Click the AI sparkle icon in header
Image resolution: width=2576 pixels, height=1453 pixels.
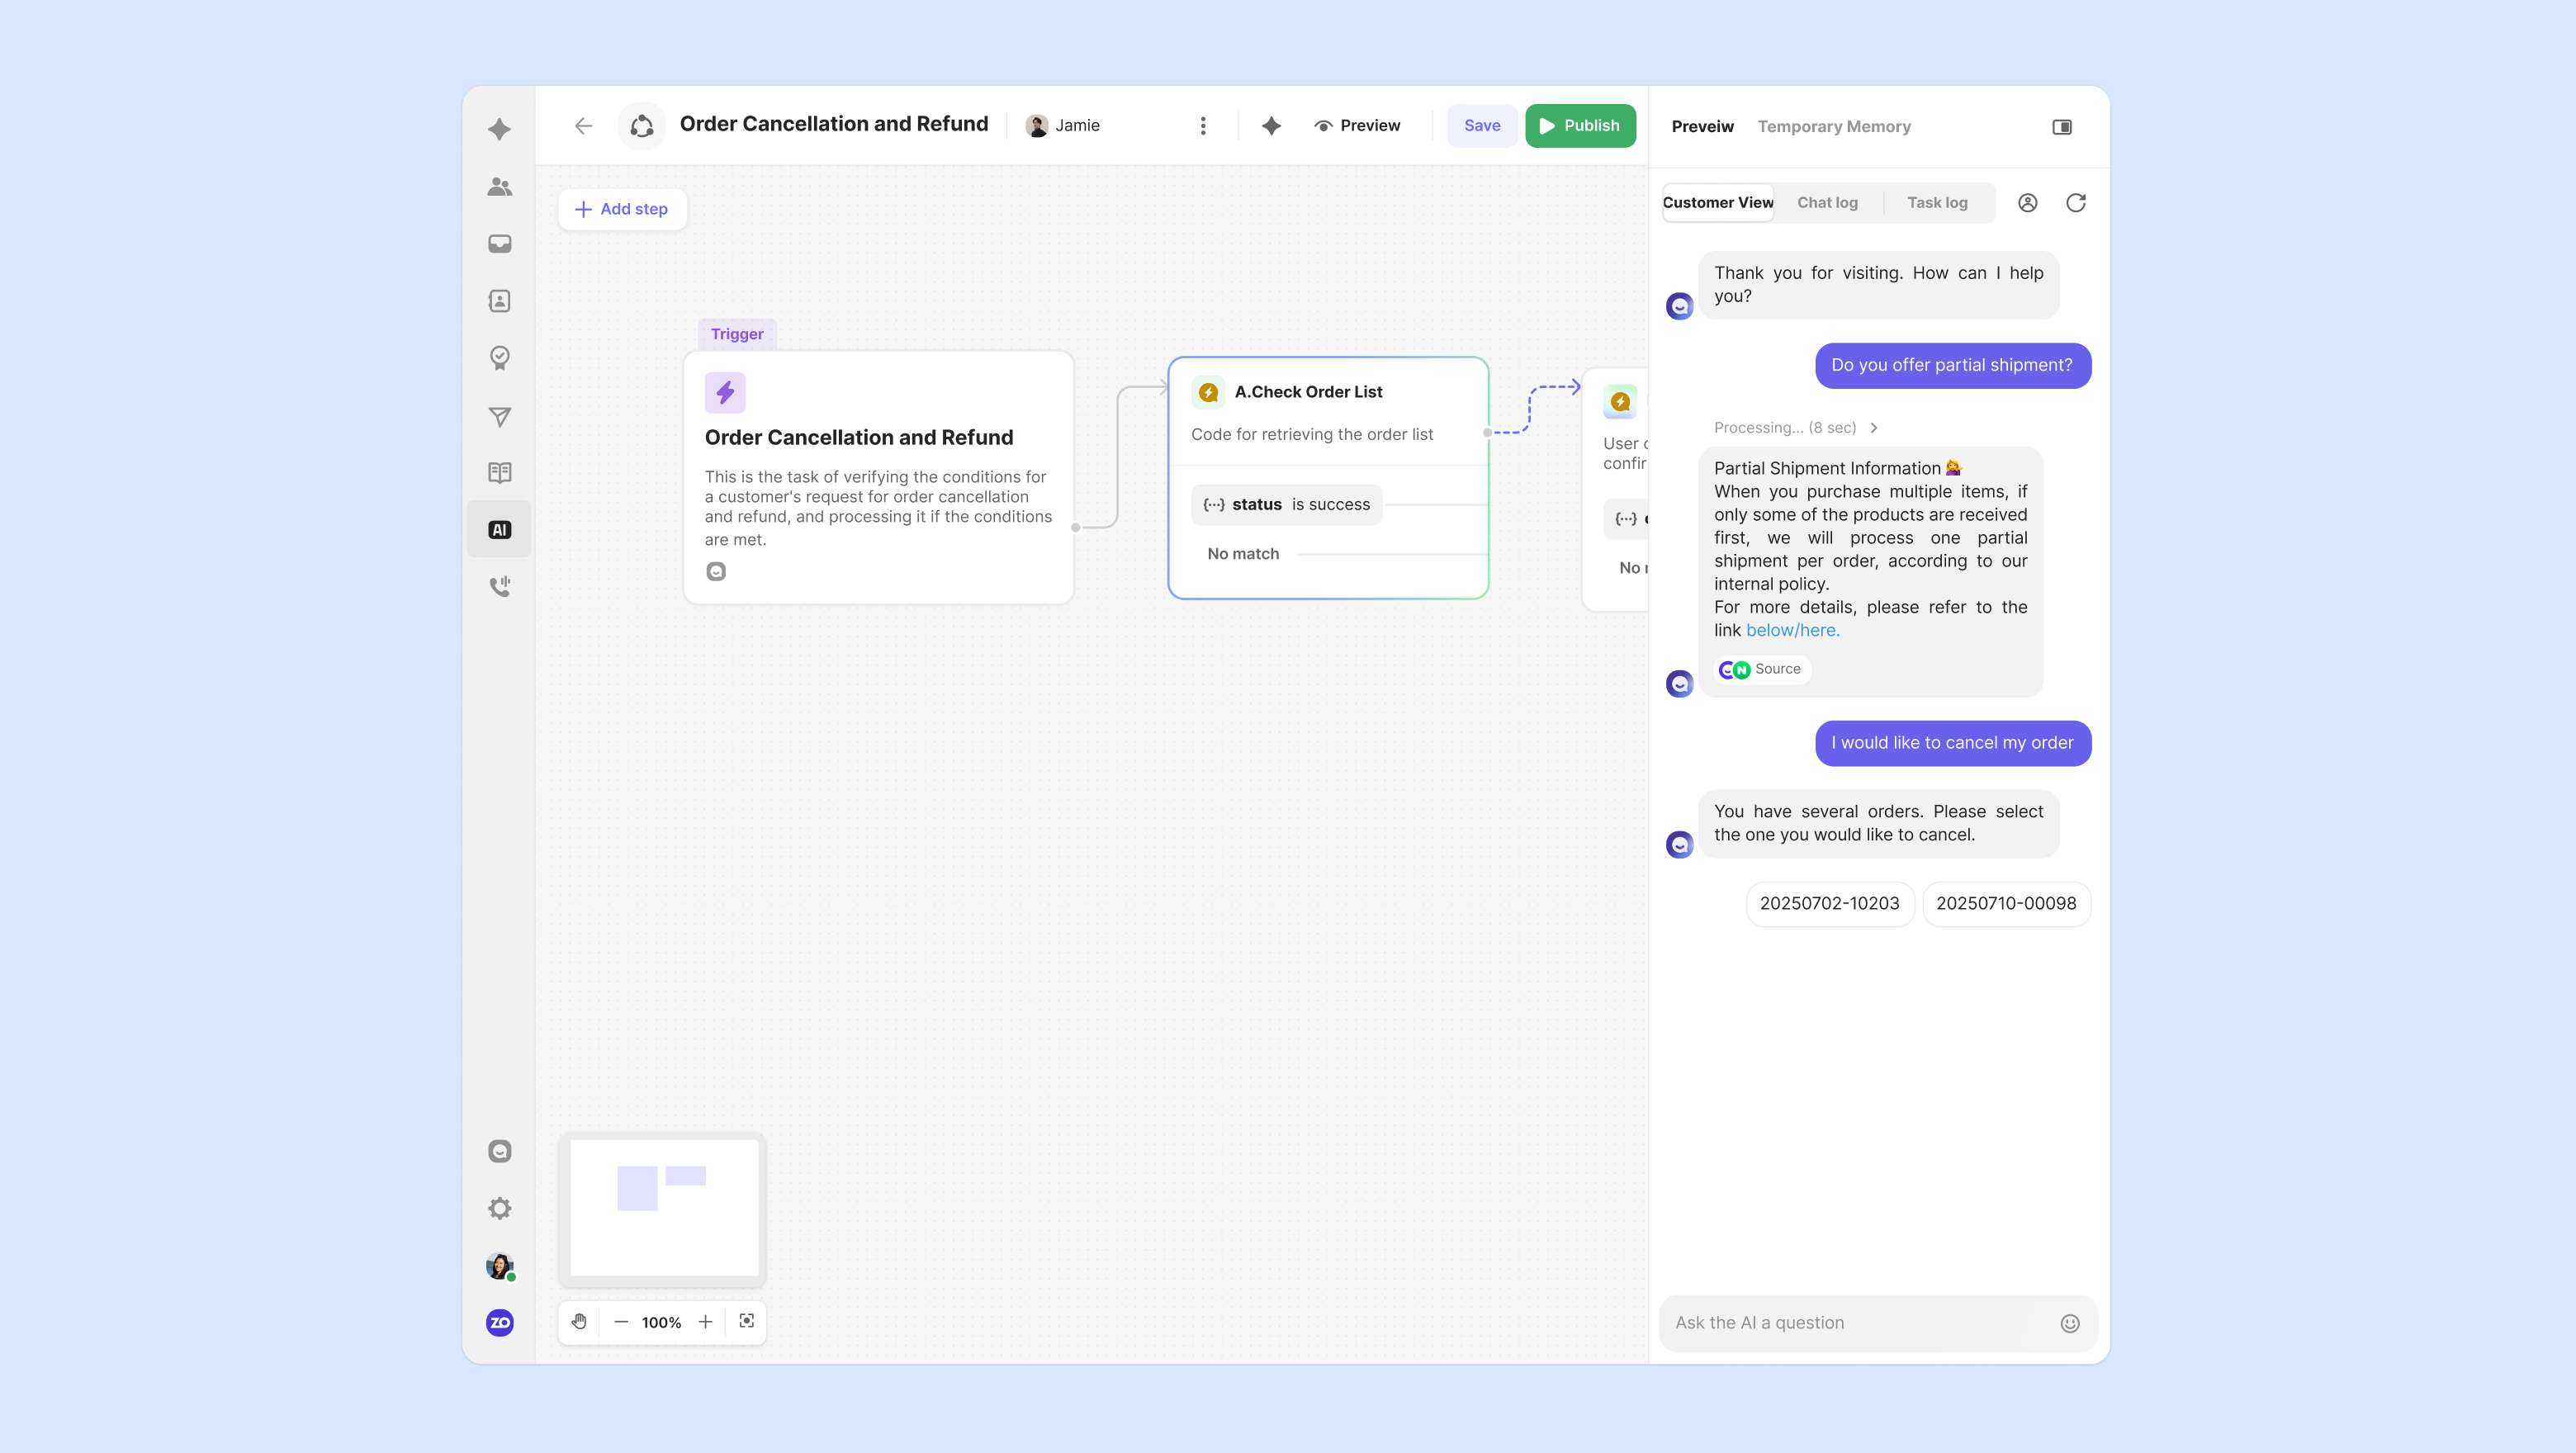point(1271,125)
